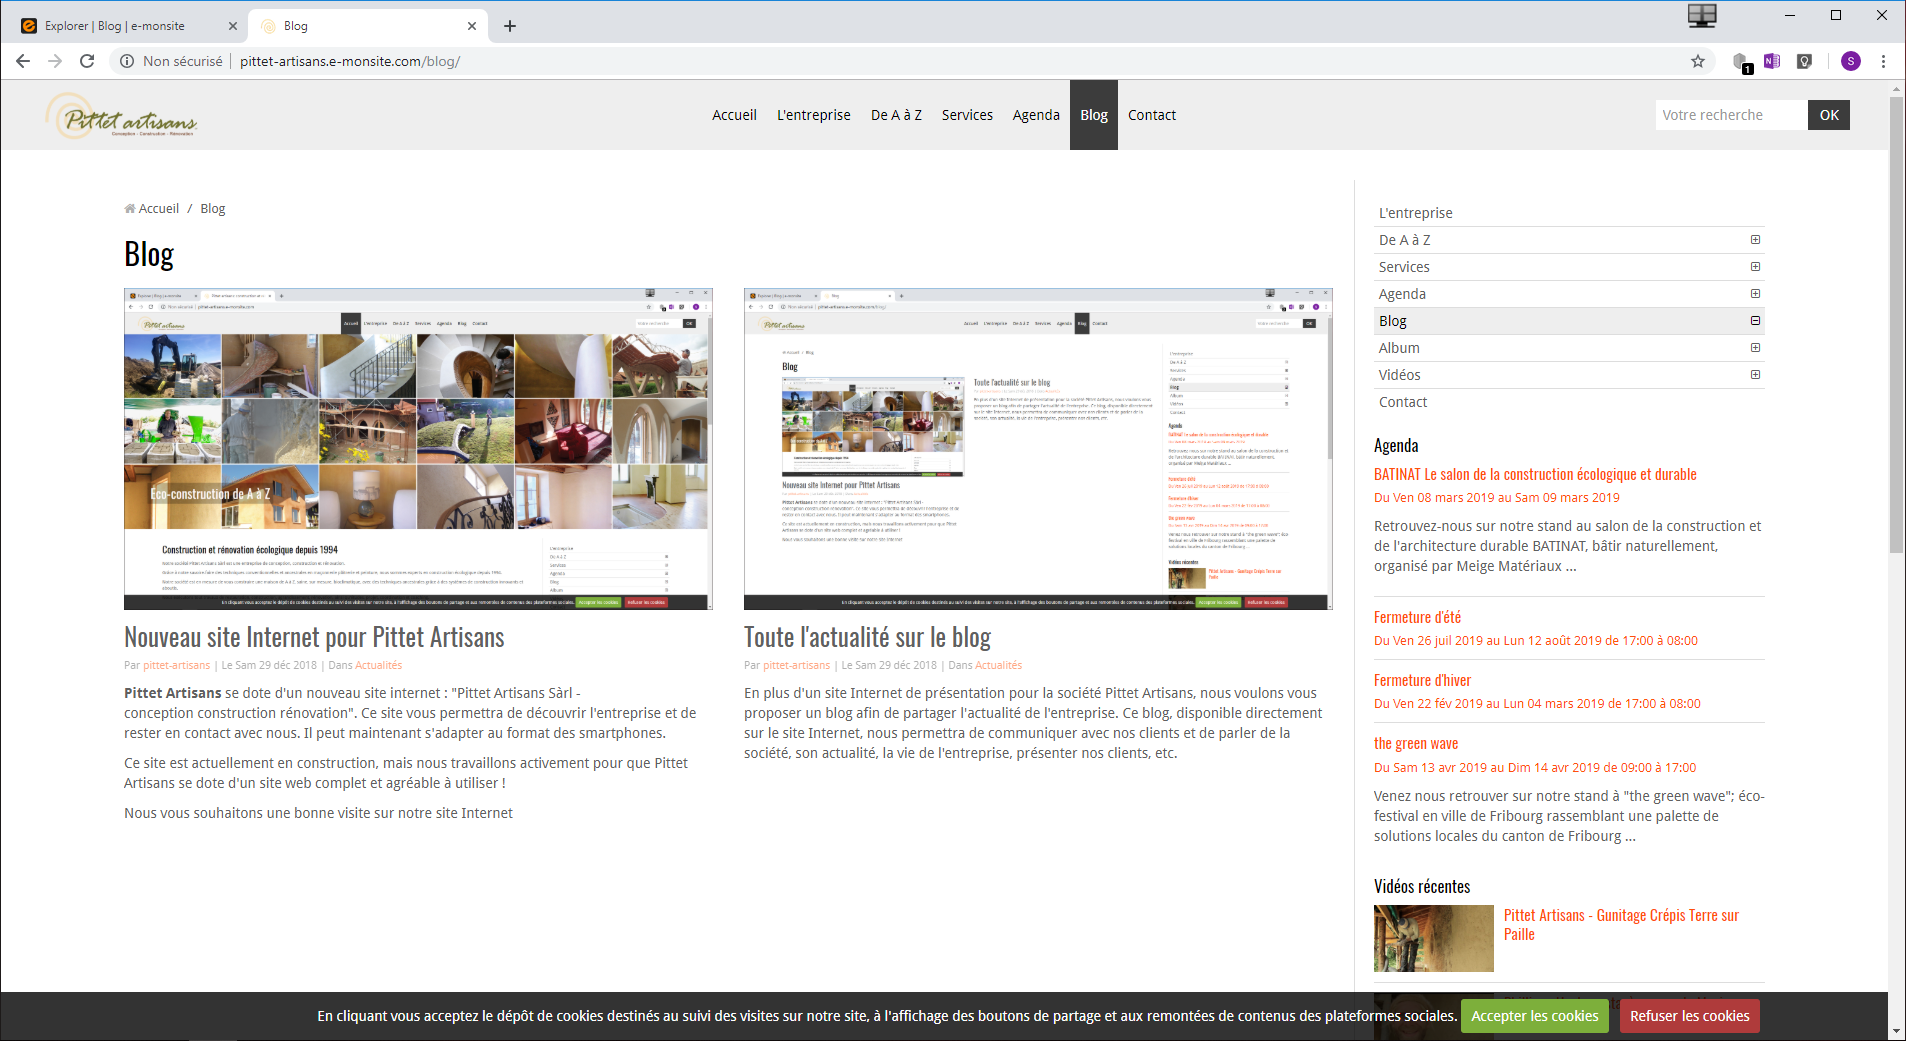The width and height of the screenshot is (1906, 1041).
Task: Expand the De A à Z sidebar section
Action: (x=1755, y=240)
